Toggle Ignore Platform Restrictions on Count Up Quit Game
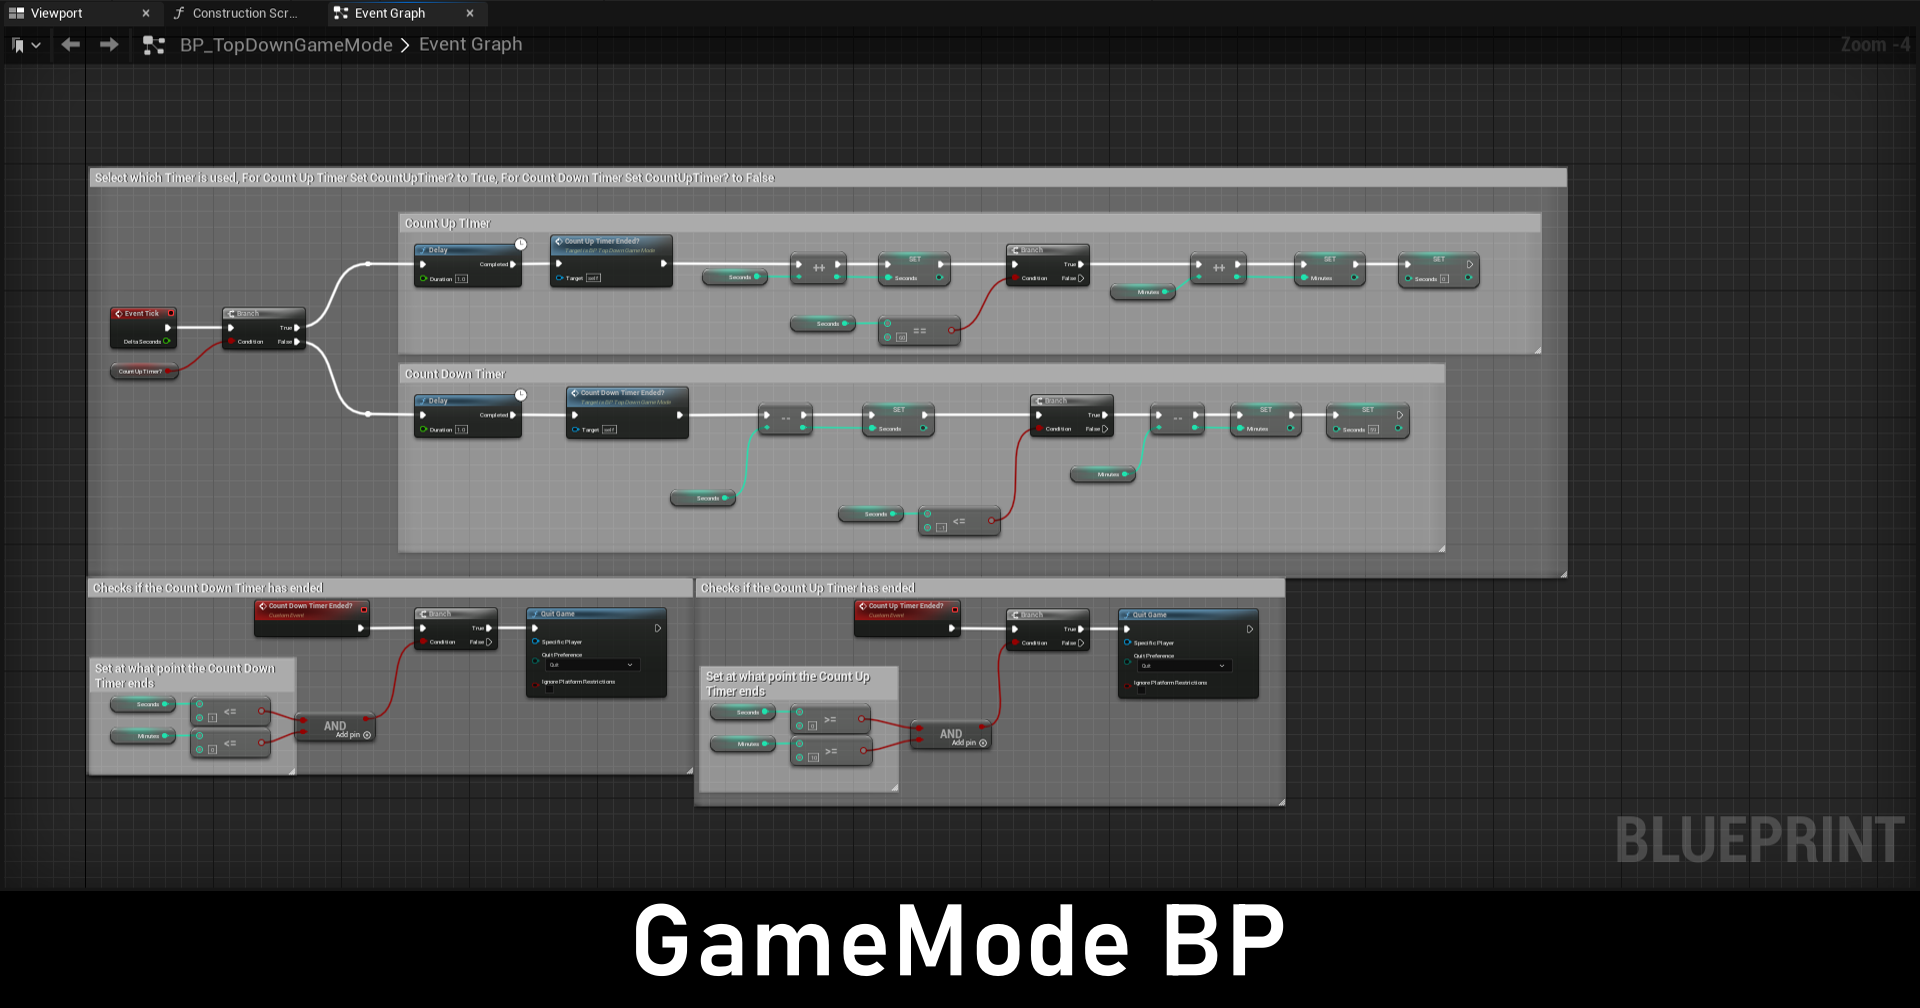The image size is (1920, 1008). [1141, 691]
